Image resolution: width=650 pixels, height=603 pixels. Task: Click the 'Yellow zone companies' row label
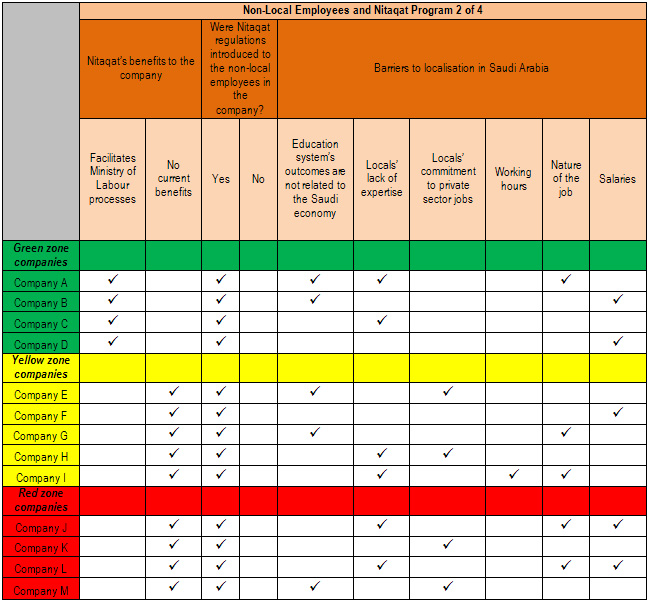[x=41, y=367]
